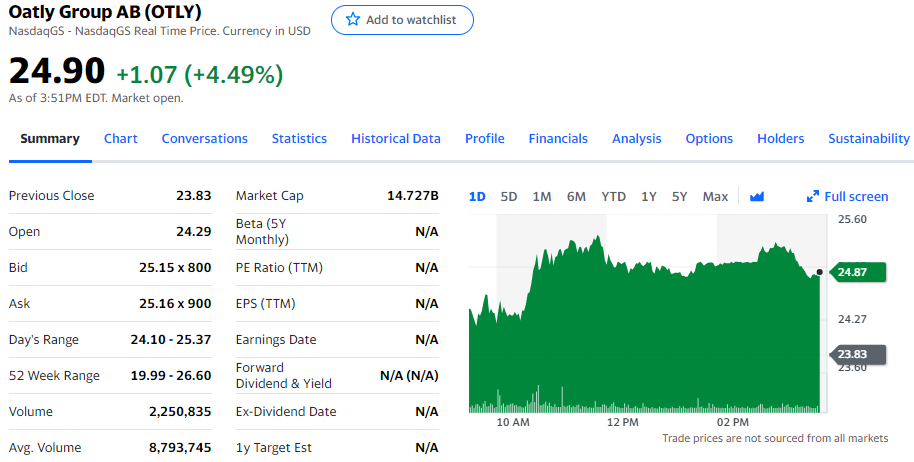The width and height of the screenshot is (914, 462).
Task: Click the 24.27 y-axis label
Action: pos(852,319)
